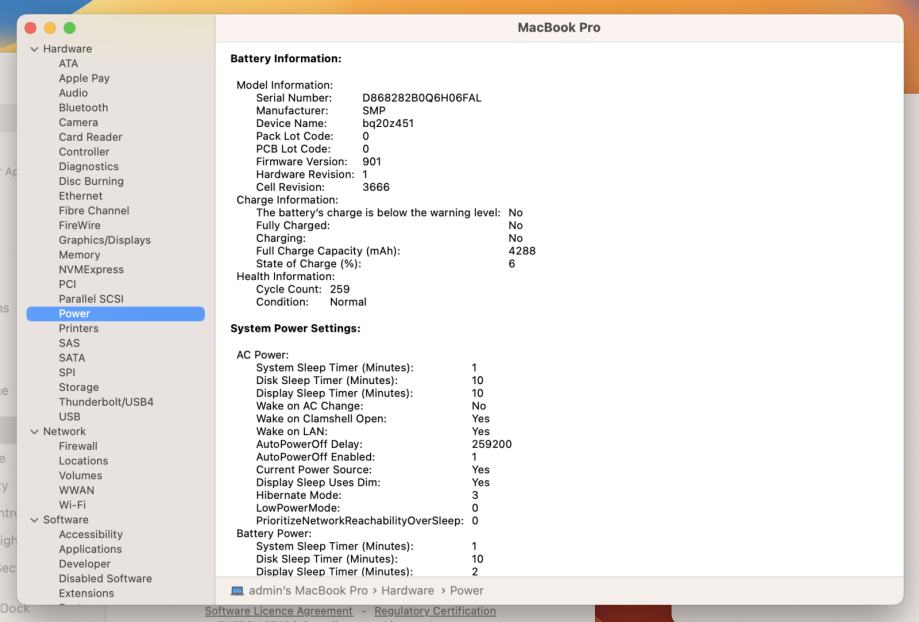The width and height of the screenshot is (919, 622).
Task: Select Locations under Network
Action: click(x=83, y=461)
